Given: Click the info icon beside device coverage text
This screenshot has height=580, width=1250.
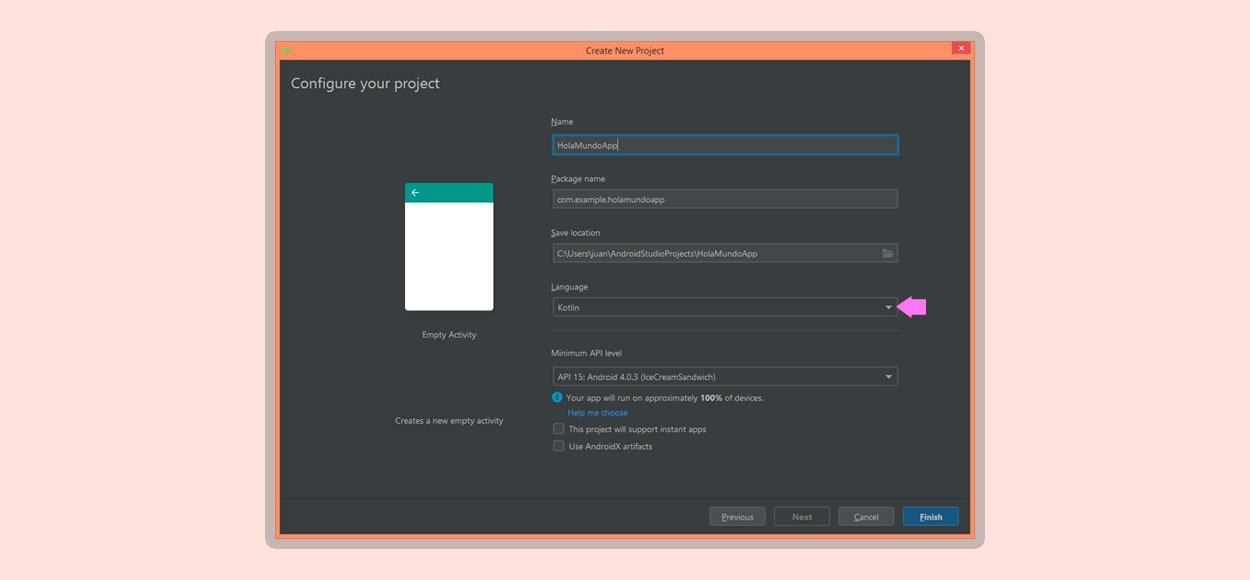Looking at the screenshot, I should point(557,397).
